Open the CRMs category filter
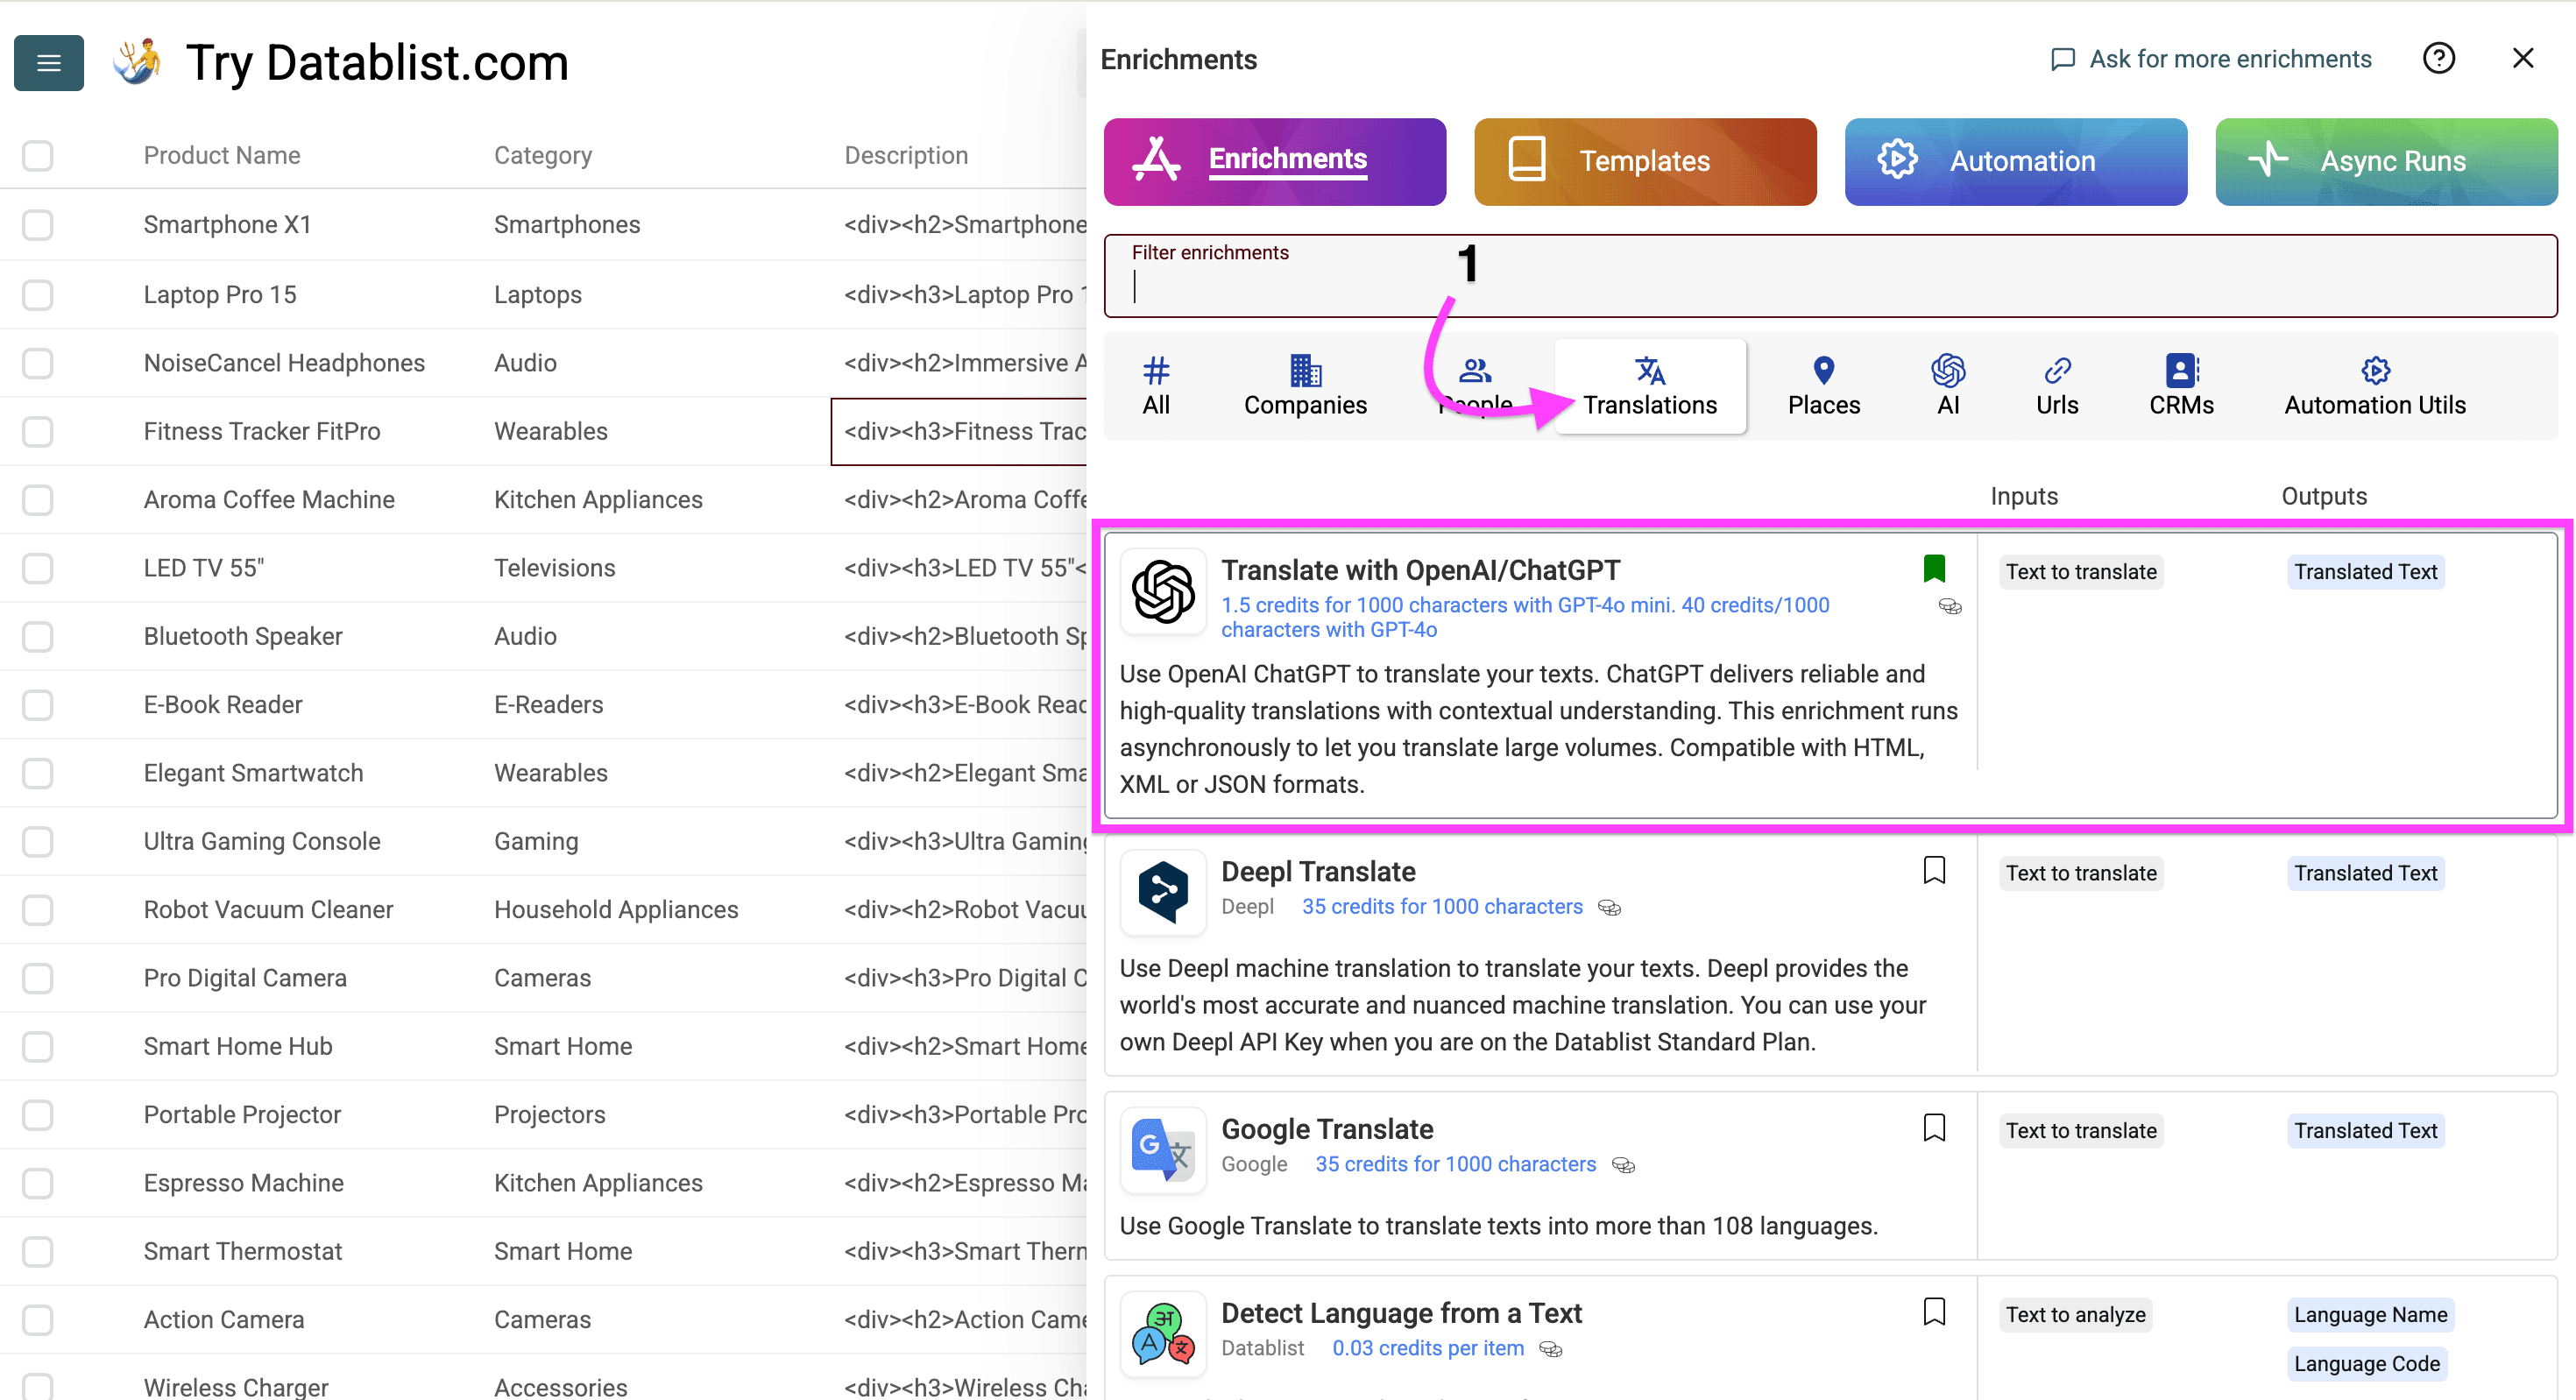This screenshot has height=1400, width=2576. (x=2180, y=386)
